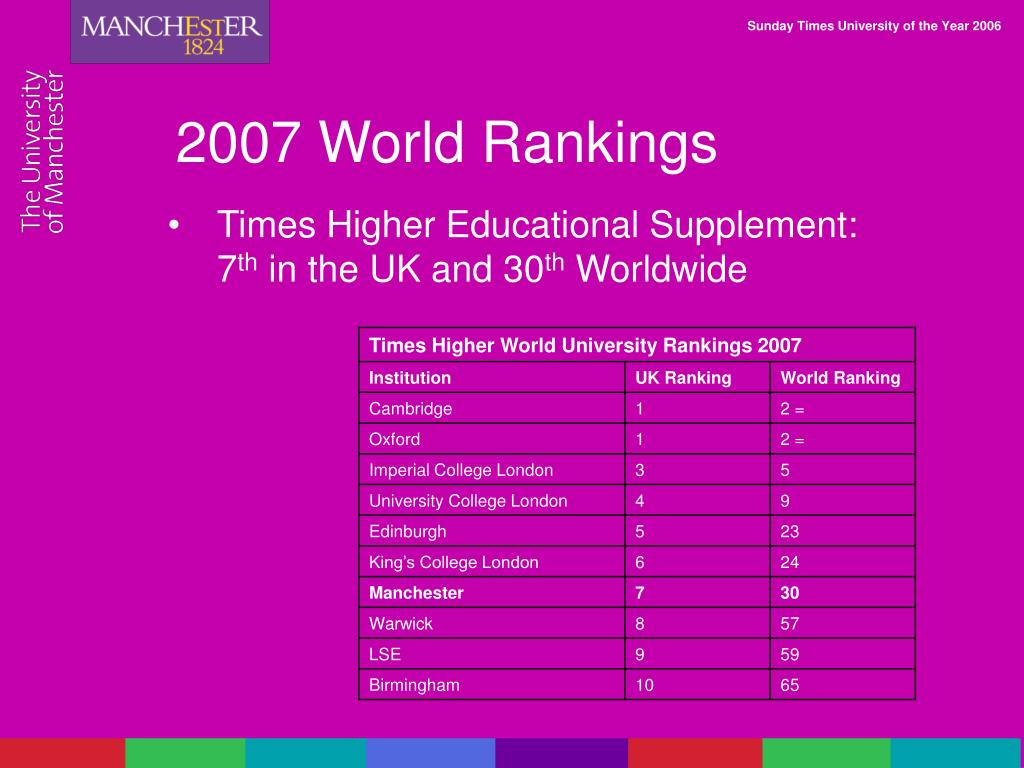Viewport: 1024px width, 768px height.
Task: Select the 'Imperial College London' cell
Action: click(492, 470)
